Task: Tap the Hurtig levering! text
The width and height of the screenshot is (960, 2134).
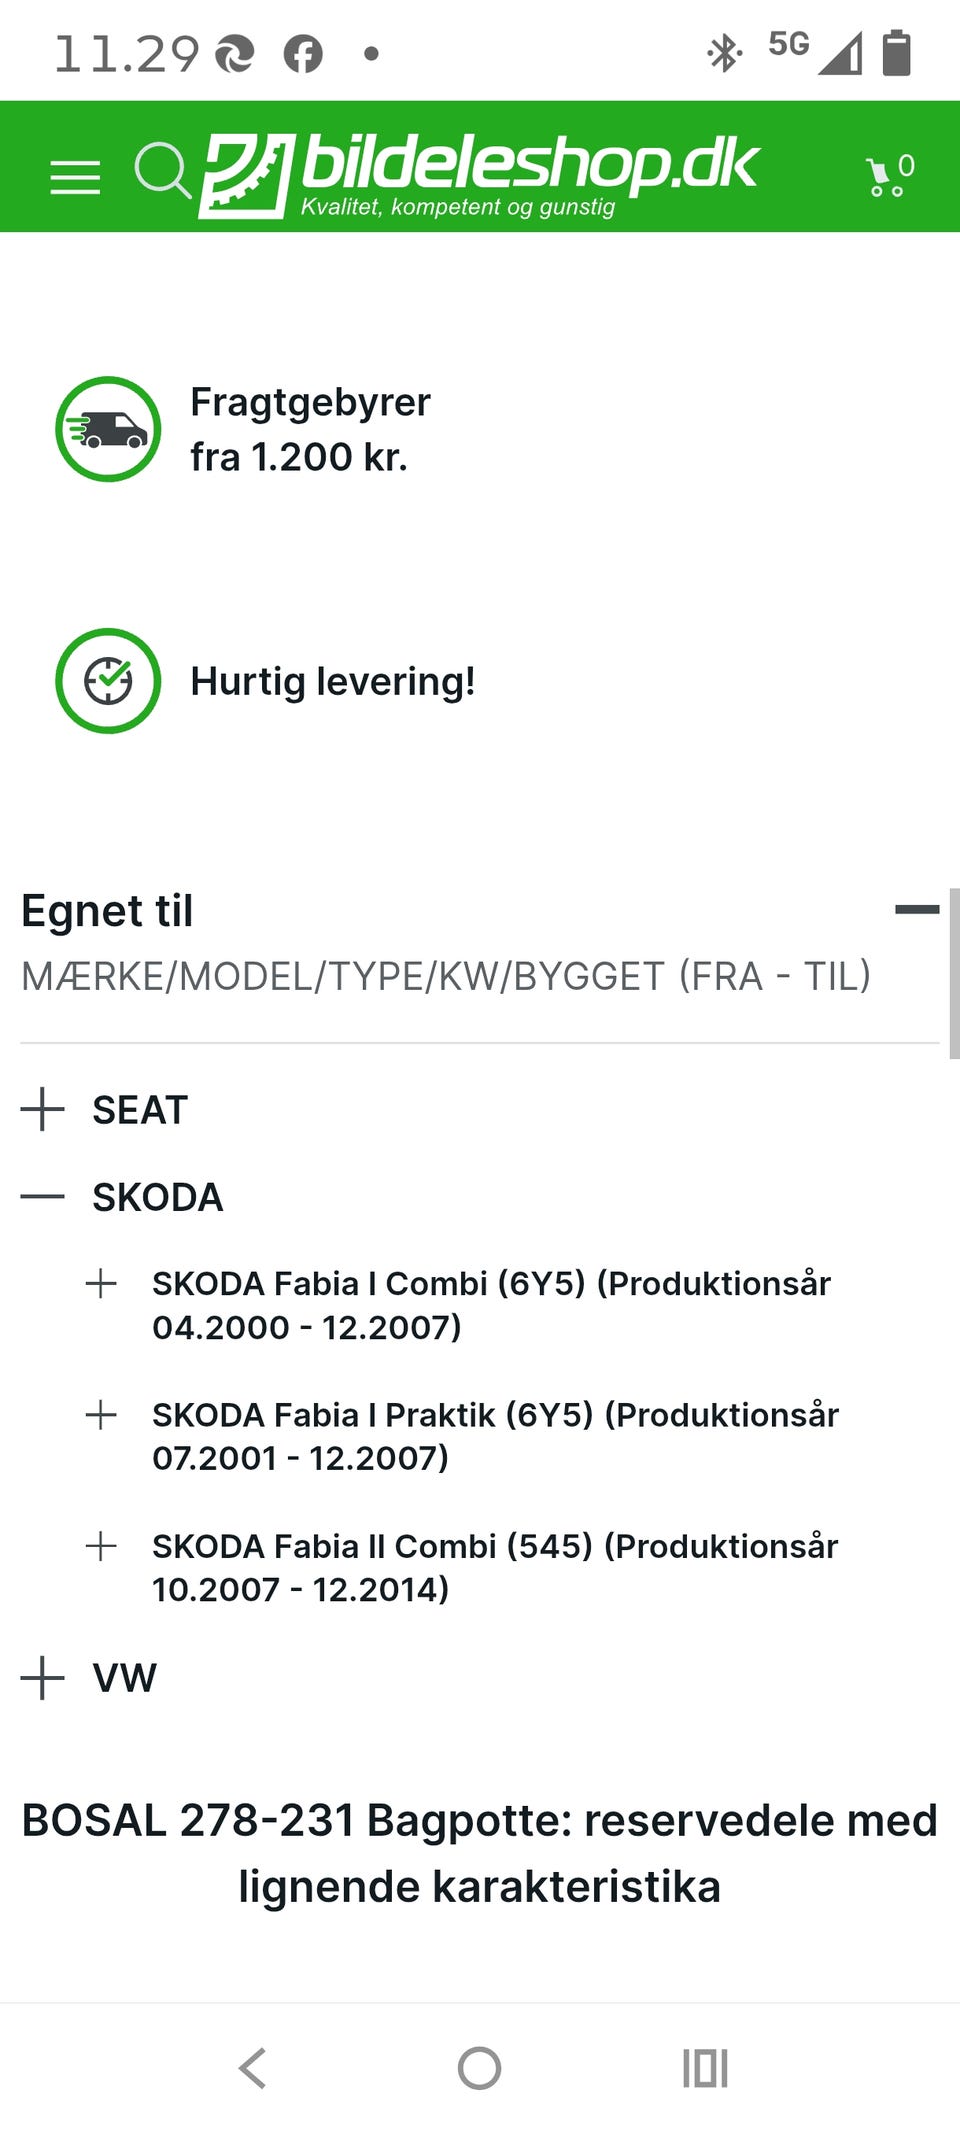Action: (332, 681)
